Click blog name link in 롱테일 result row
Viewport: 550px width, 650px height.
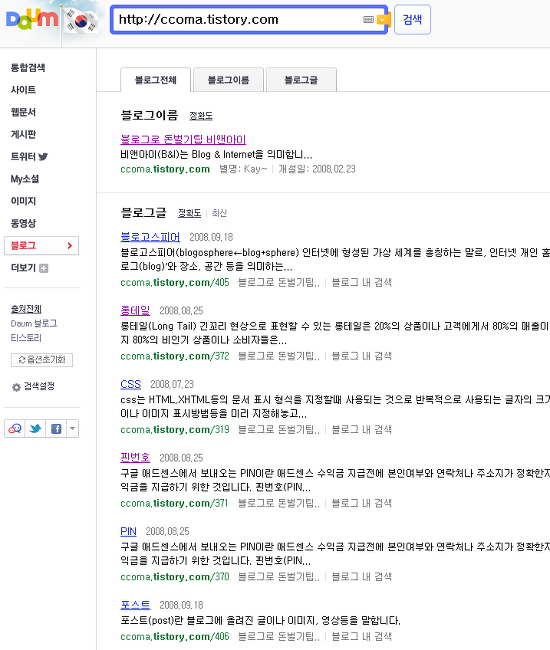[279, 356]
